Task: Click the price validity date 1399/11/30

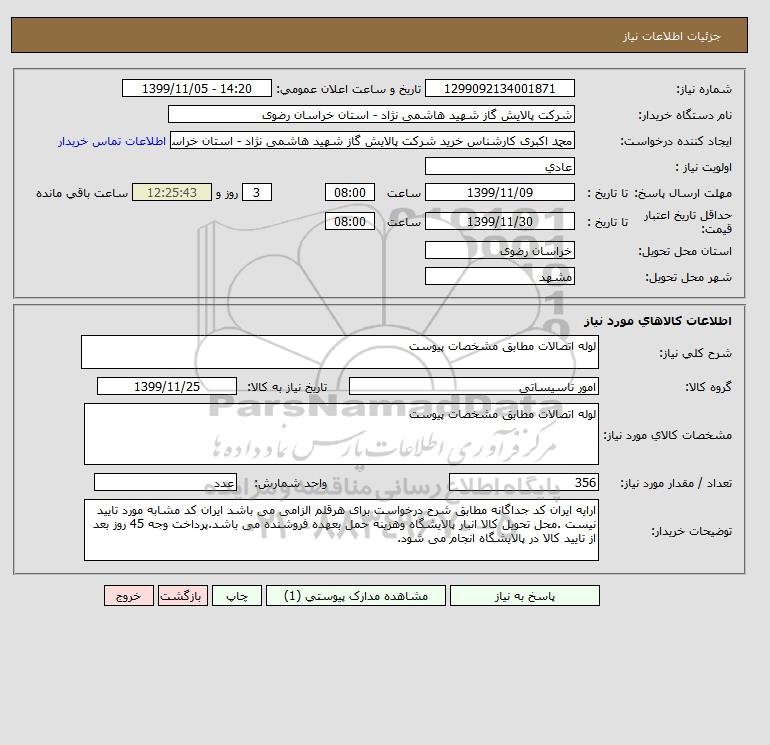Action: [499, 221]
